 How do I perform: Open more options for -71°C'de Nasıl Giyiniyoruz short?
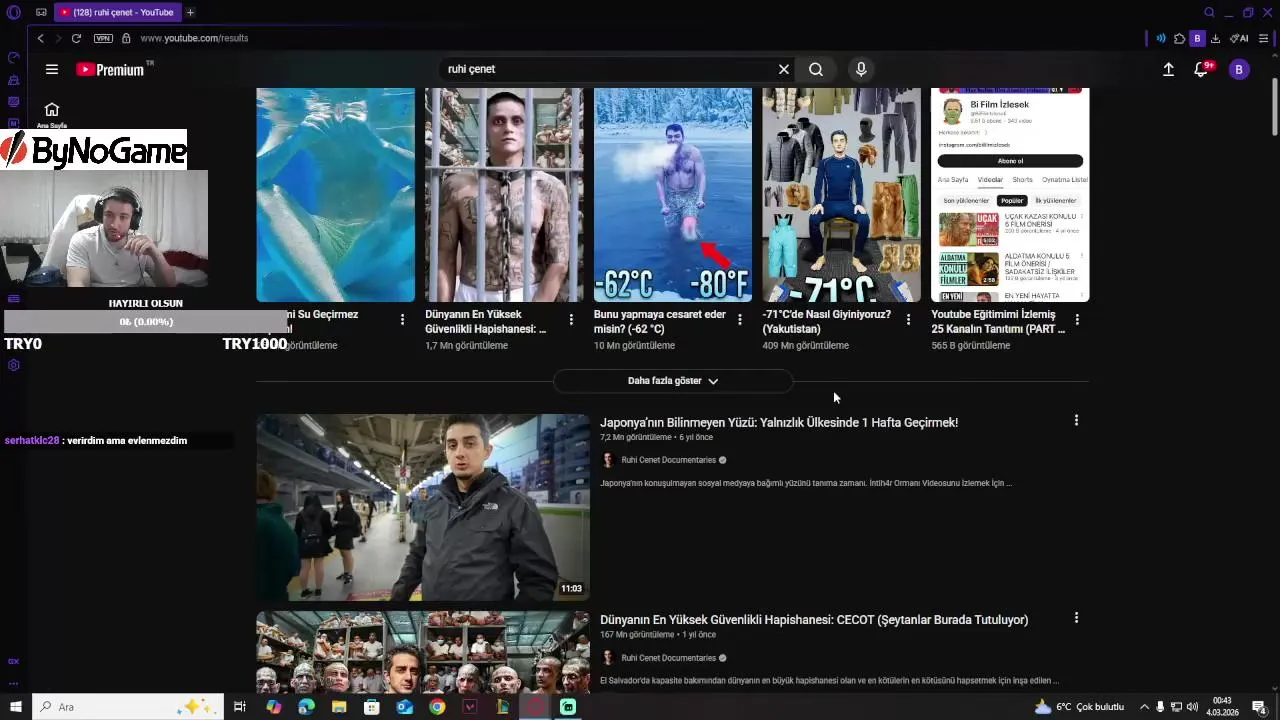(908, 320)
